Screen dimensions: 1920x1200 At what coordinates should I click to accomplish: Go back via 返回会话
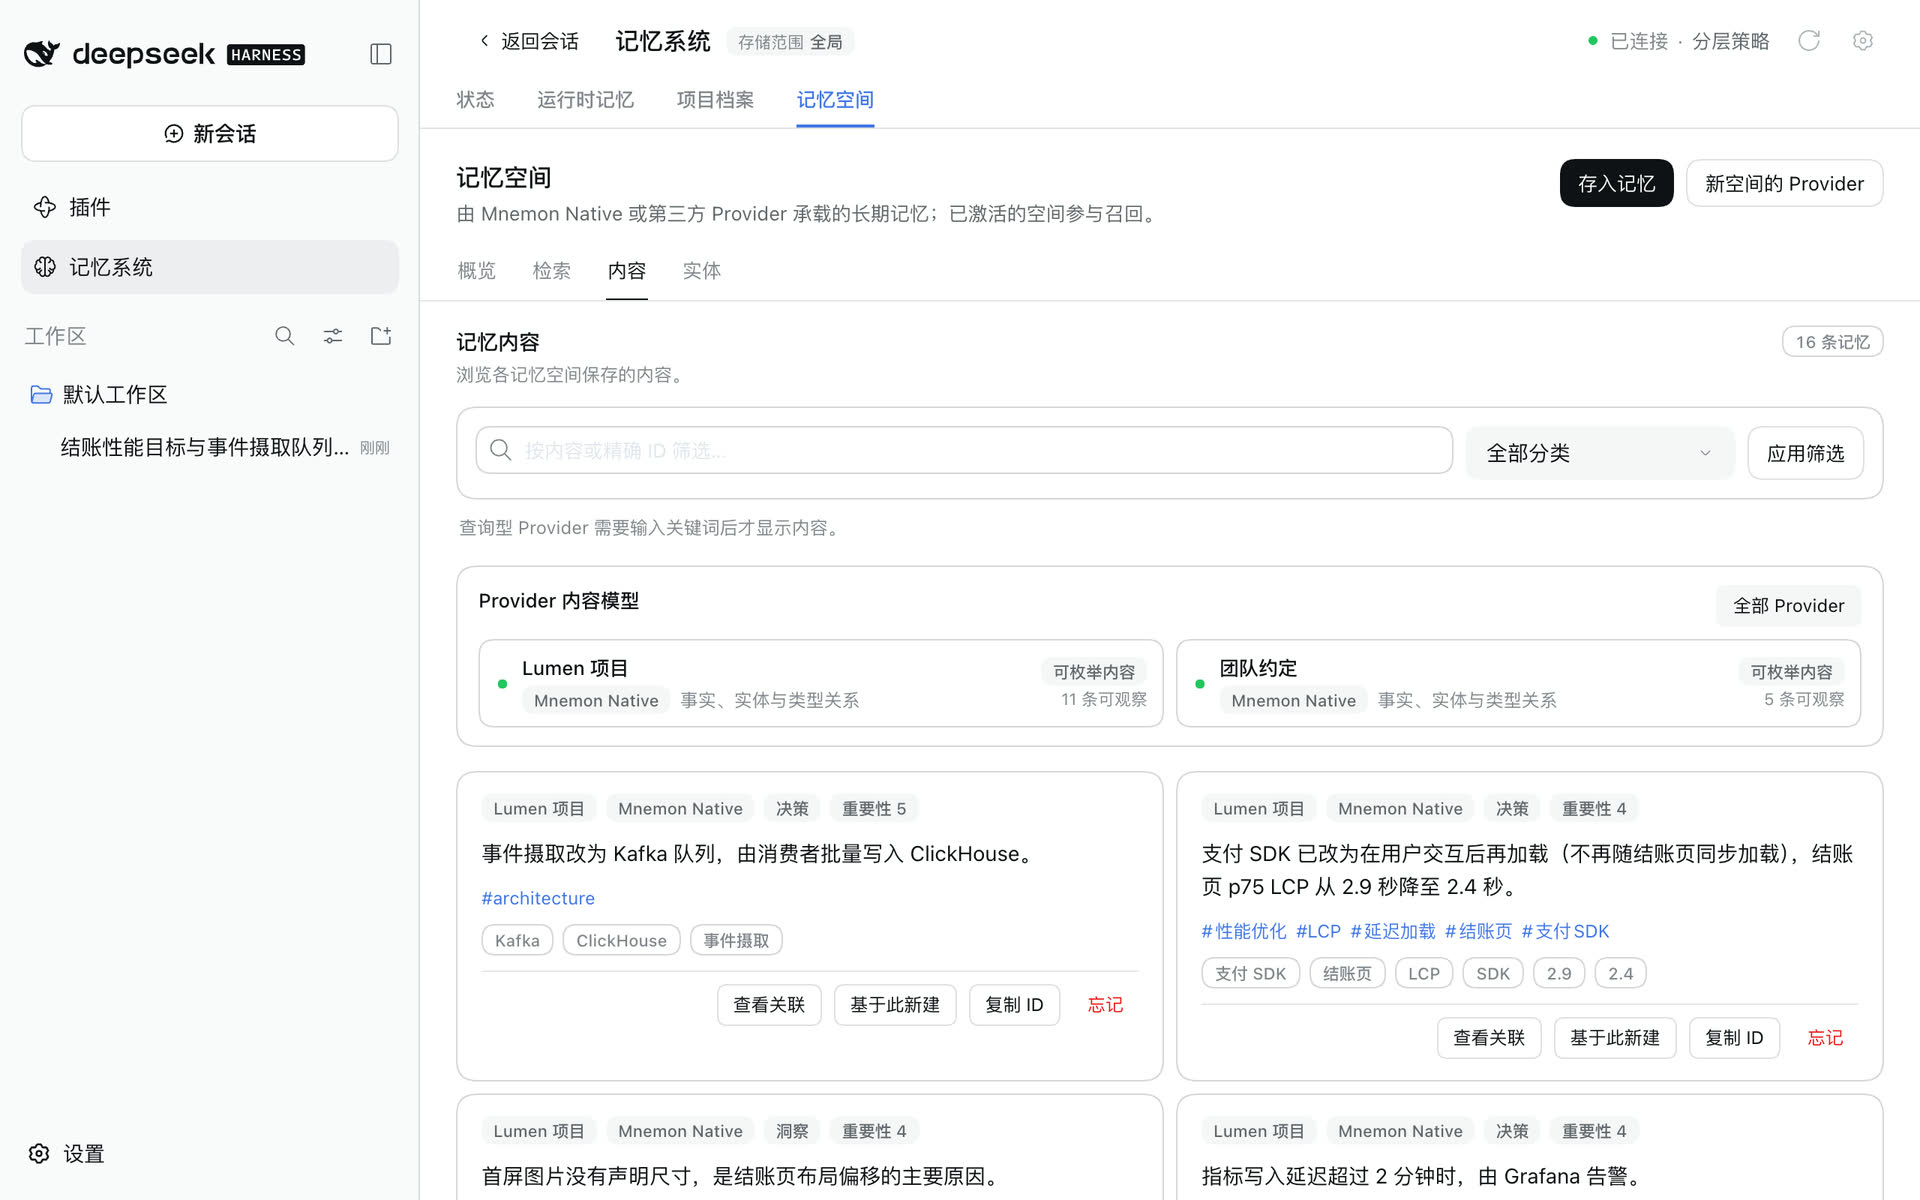click(529, 41)
